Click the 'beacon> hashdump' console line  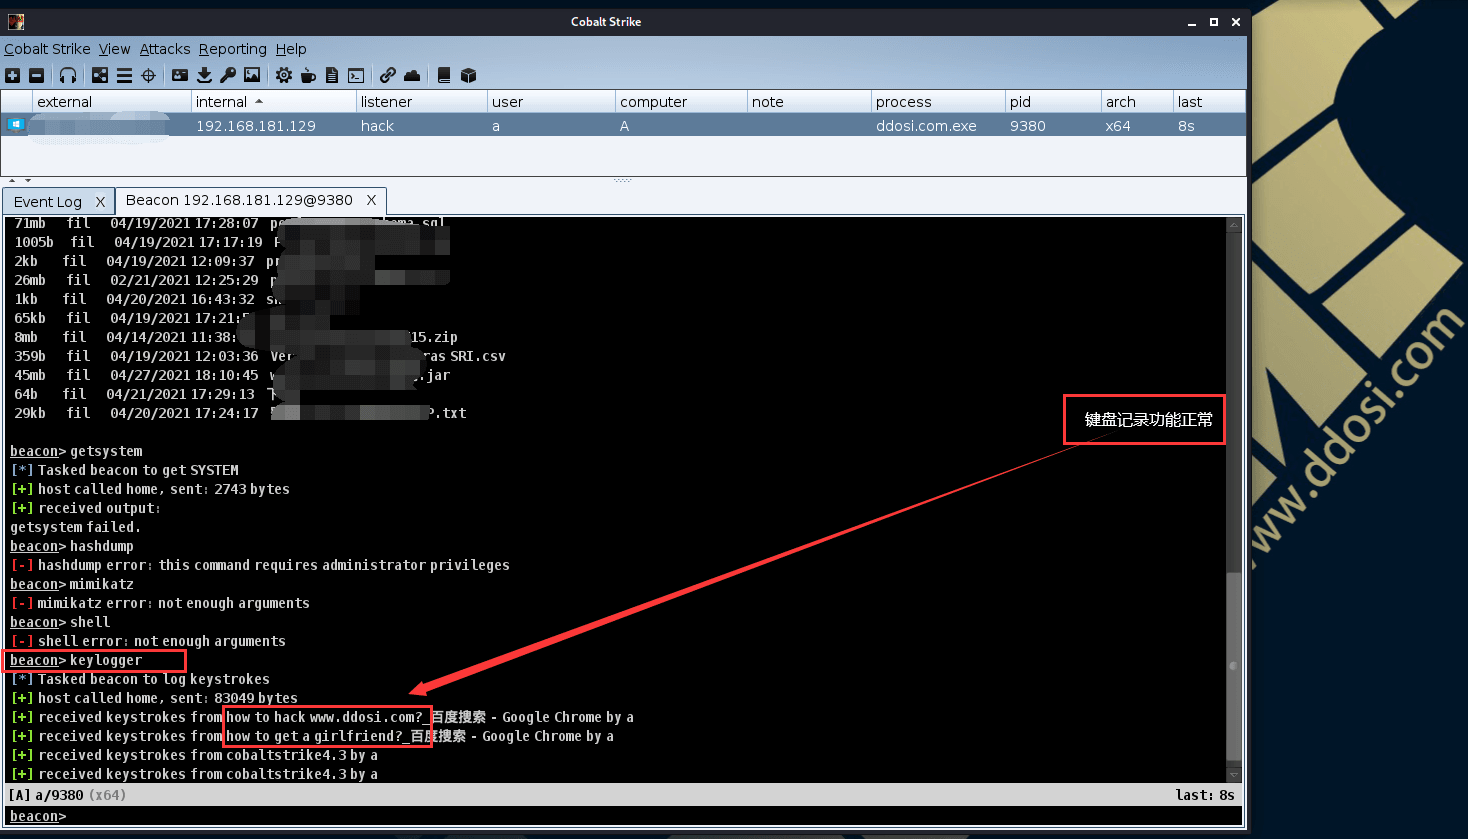[x=72, y=546]
